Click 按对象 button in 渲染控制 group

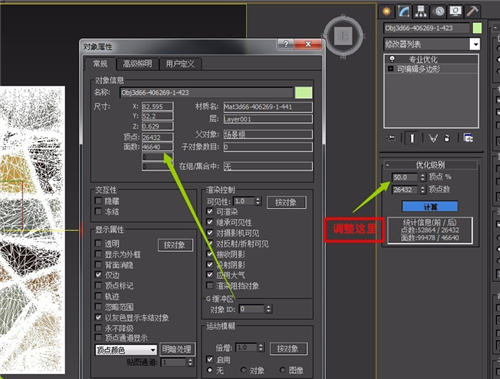(286, 202)
